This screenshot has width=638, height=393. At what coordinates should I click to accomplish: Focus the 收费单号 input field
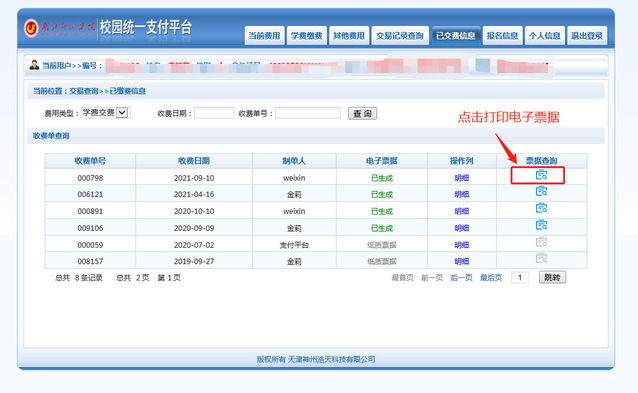point(308,113)
